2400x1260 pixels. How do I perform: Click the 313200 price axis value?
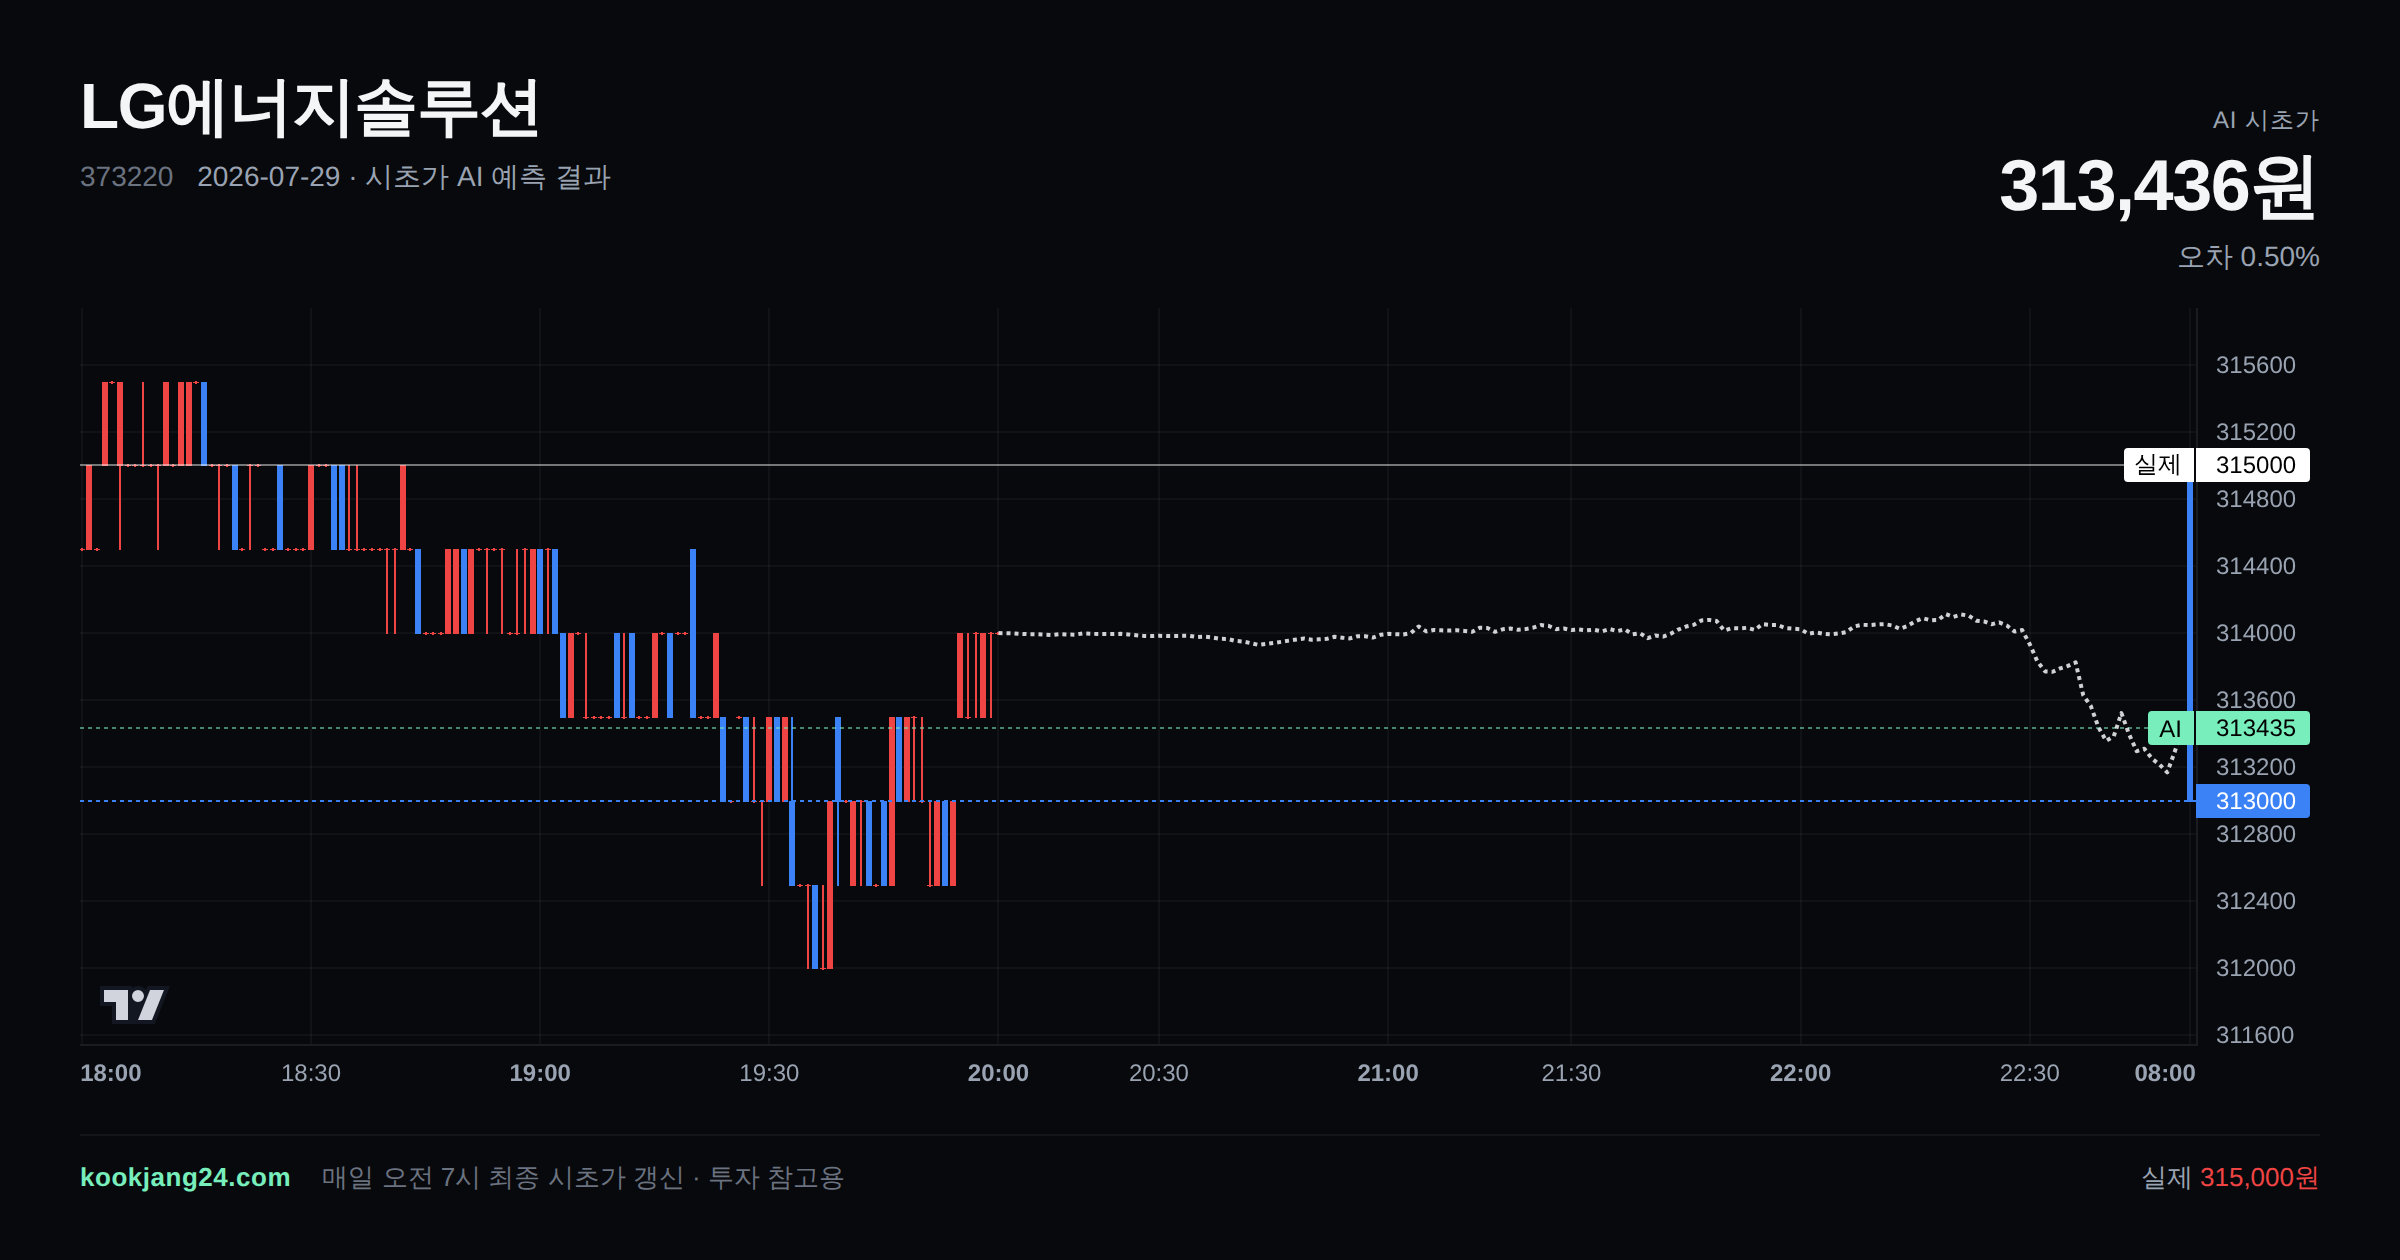(2256, 767)
